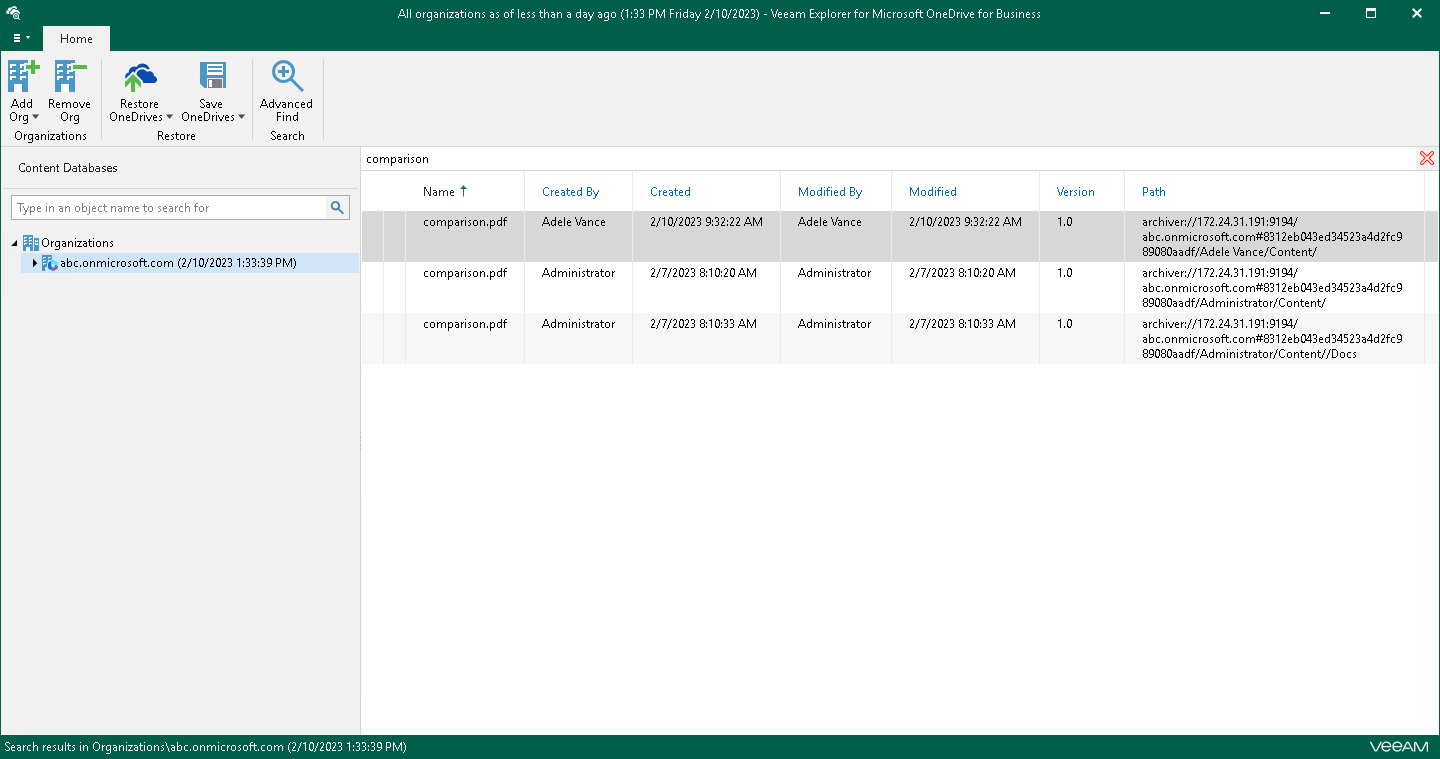The image size is (1440, 759).
Task: Select Organizations in the tree
Action: pos(78,243)
